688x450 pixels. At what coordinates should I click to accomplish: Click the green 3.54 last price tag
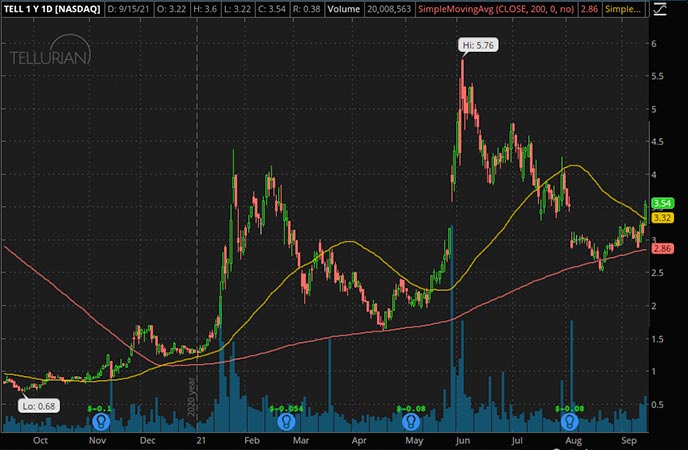[x=662, y=203]
